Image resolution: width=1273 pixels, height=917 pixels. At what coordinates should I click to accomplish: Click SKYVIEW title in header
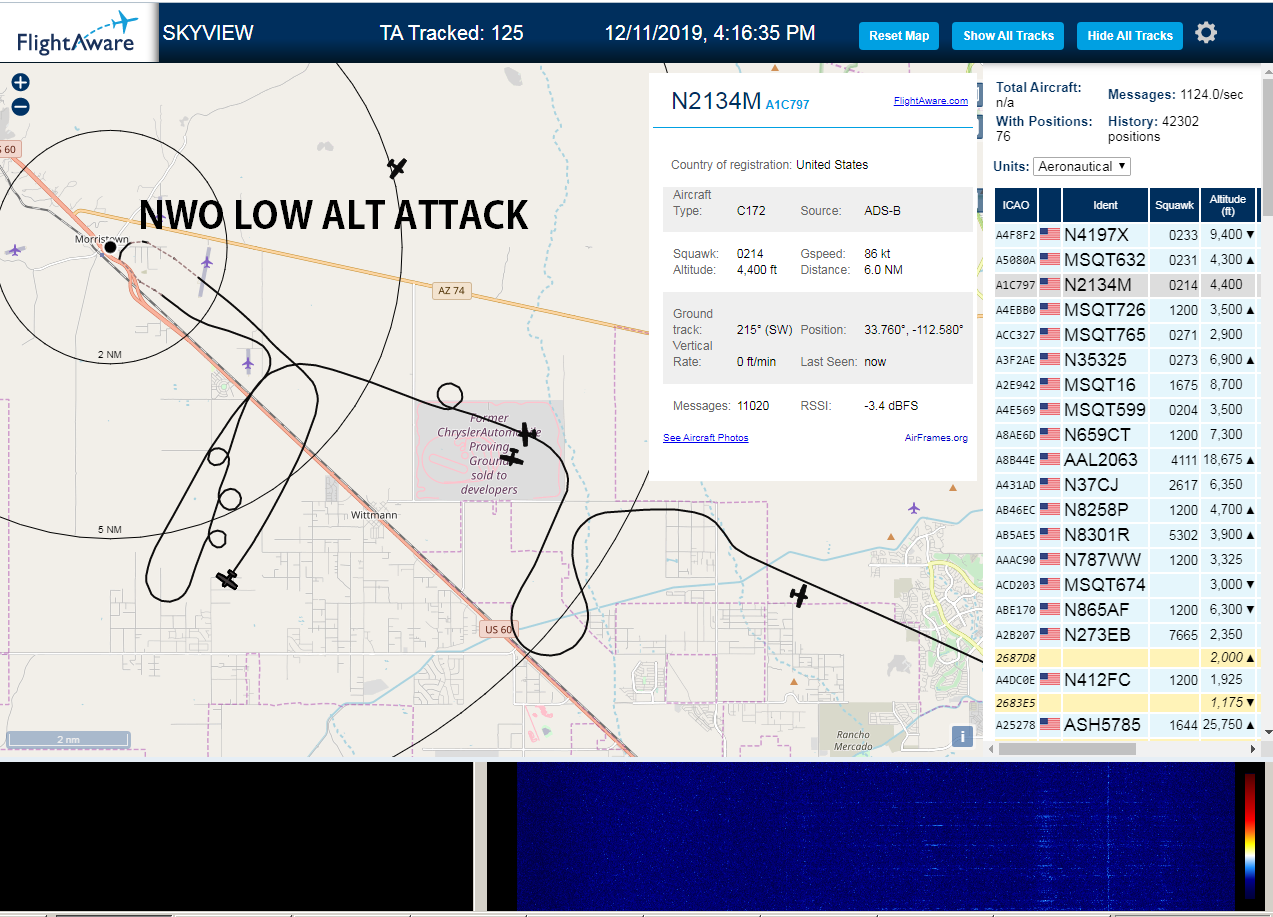[x=208, y=33]
